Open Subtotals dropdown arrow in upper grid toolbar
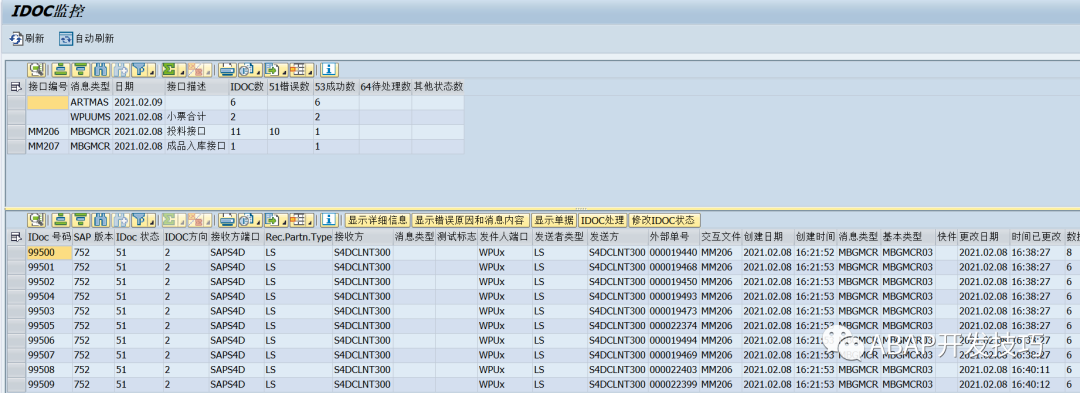 tap(209, 70)
